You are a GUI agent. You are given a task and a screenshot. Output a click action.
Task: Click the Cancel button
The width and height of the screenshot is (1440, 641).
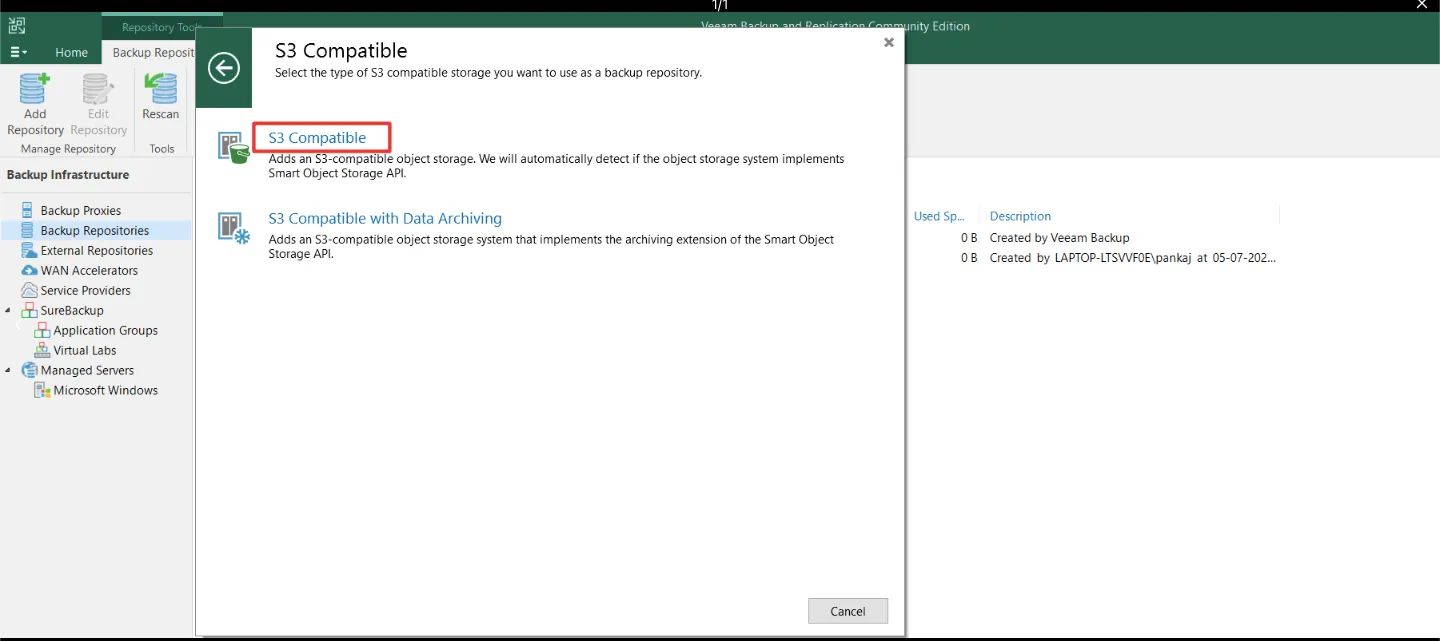pyautogui.click(x=848, y=611)
